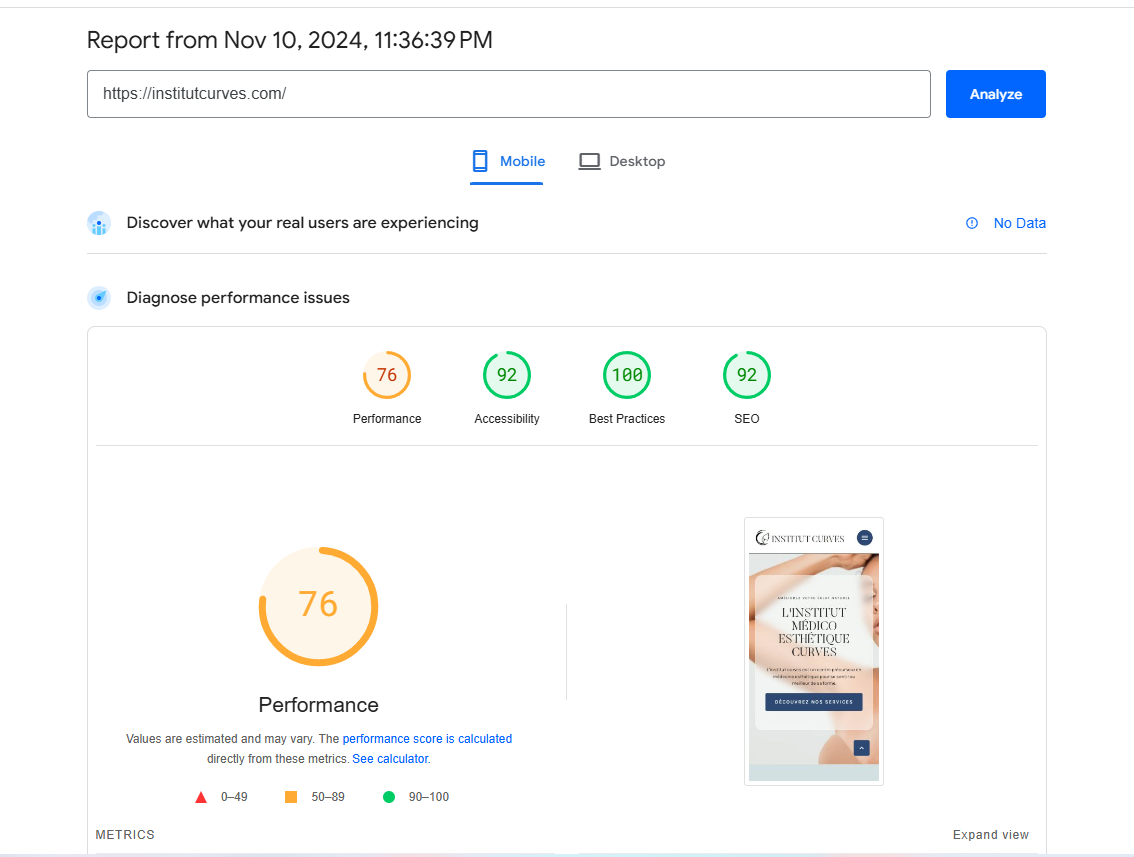Click the red triangle 0–49 legend marker
This screenshot has width=1134, height=857.
click(201, 797)
